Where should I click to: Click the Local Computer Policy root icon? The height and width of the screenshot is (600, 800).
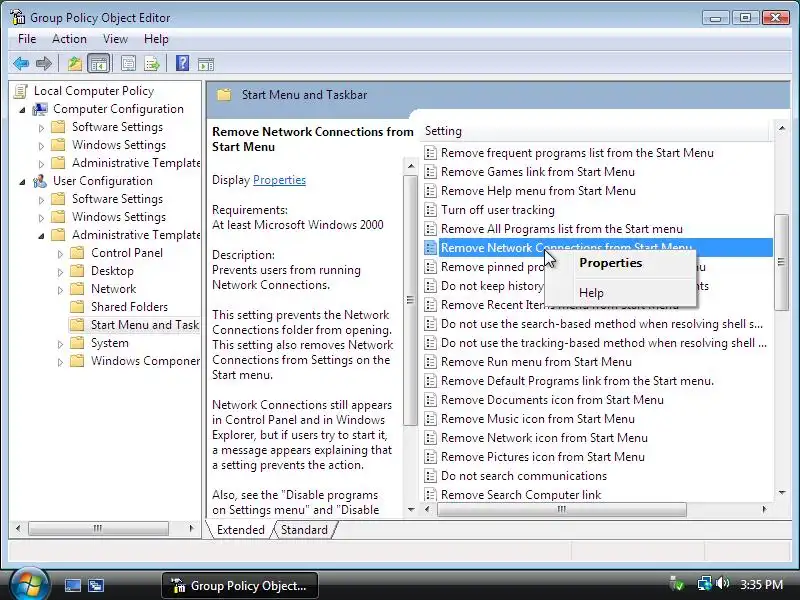pos(21,91)
